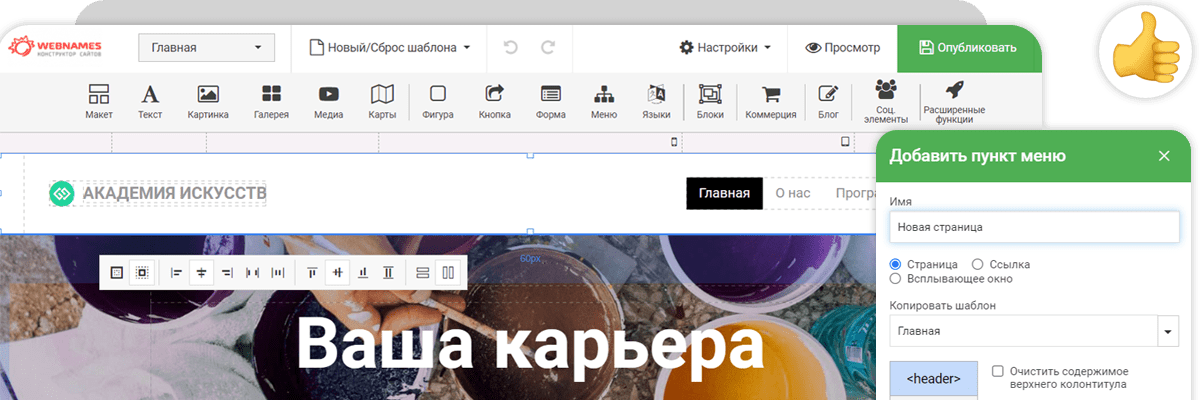
Task: Add a Медиа element
Action: click(x=329, y=102)
